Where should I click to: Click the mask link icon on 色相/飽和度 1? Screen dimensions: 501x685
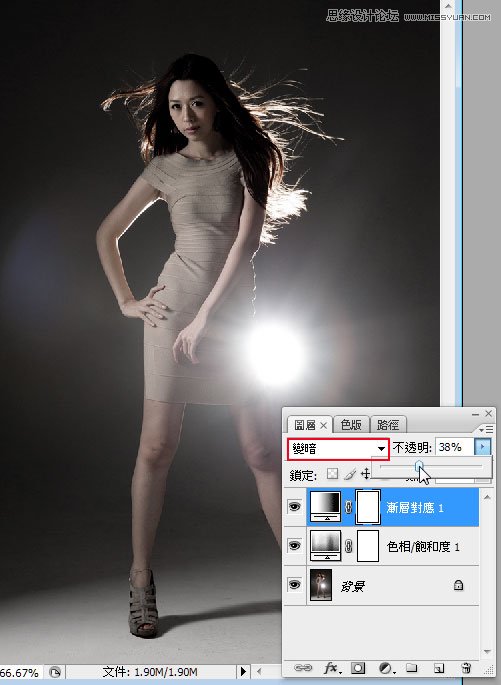[348, 546]
